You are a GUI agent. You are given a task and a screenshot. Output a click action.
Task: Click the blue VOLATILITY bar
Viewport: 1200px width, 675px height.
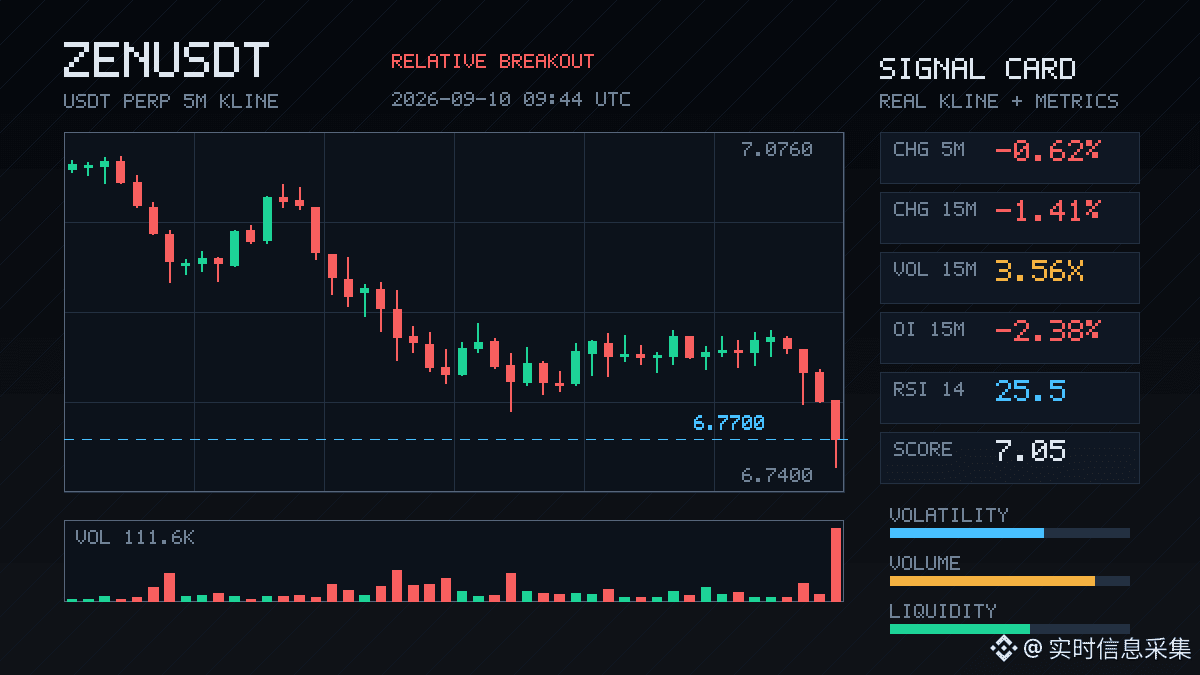(967, 533)
